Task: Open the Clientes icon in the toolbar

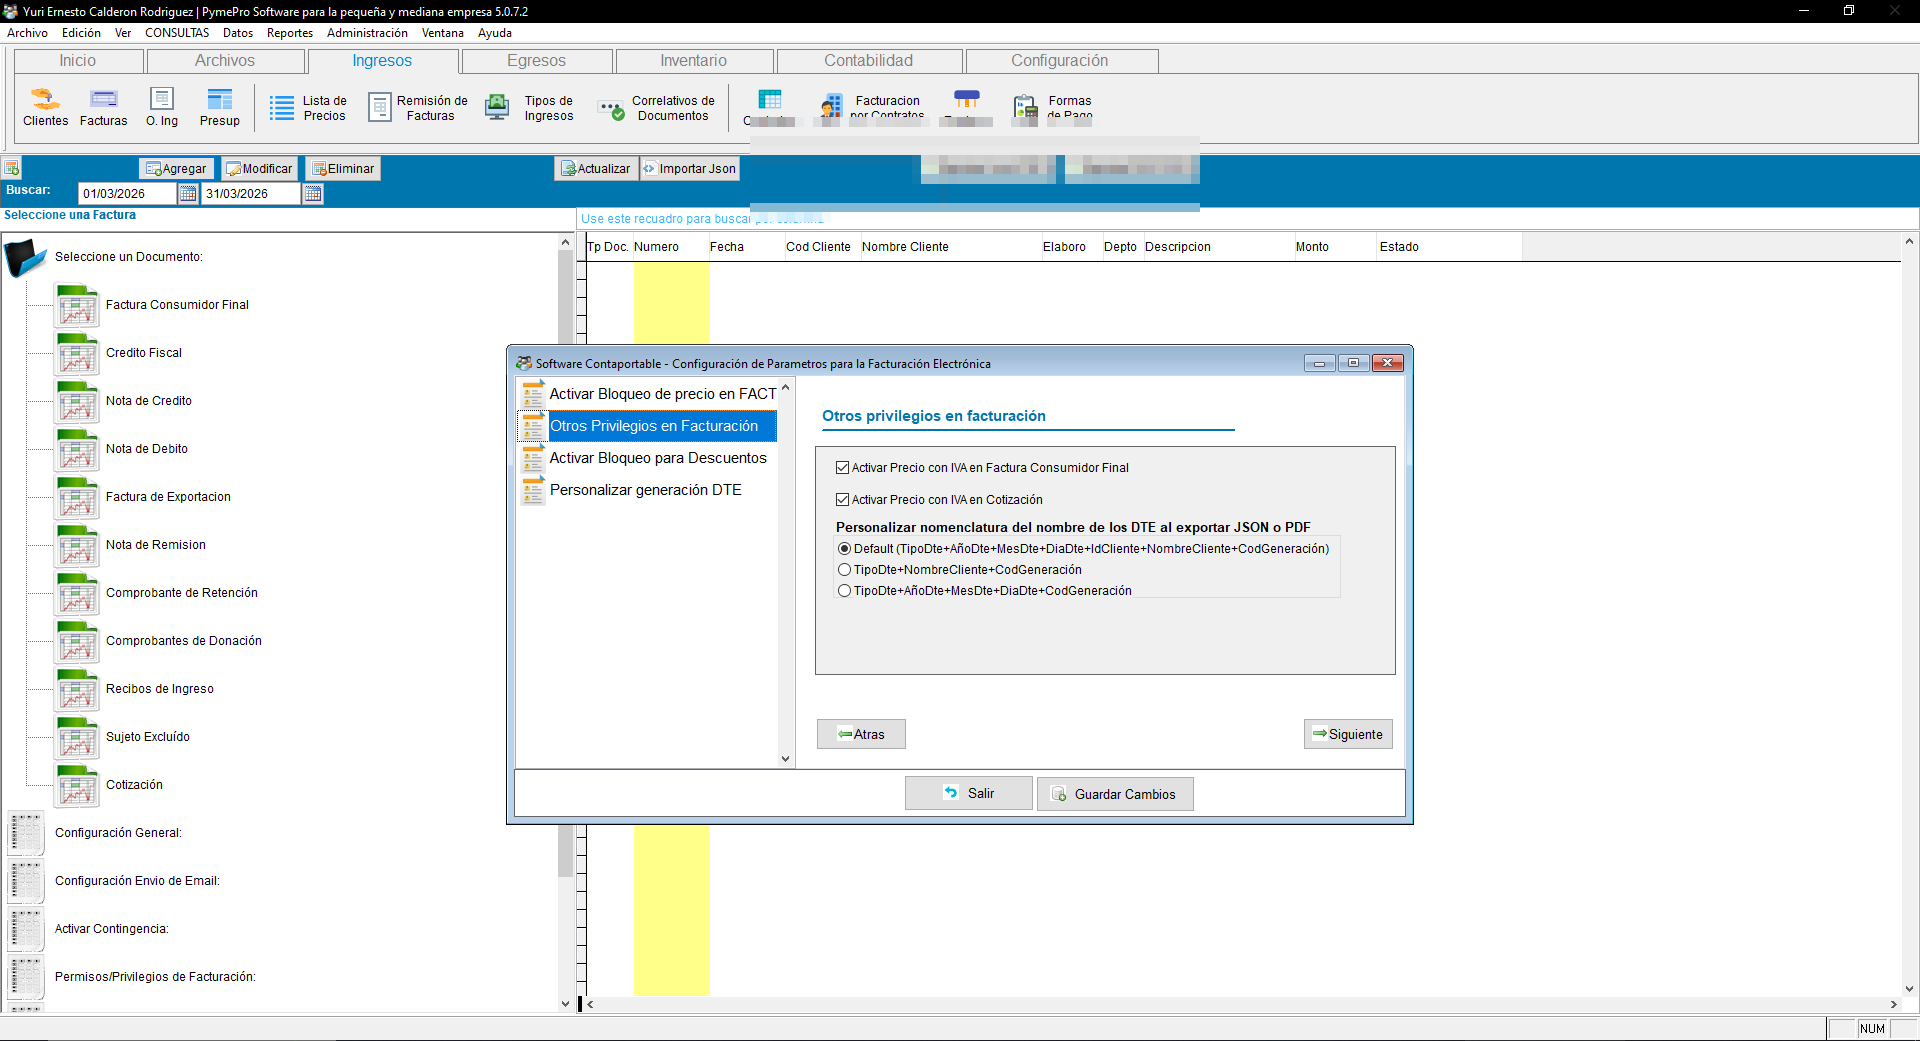Action: 45,107
